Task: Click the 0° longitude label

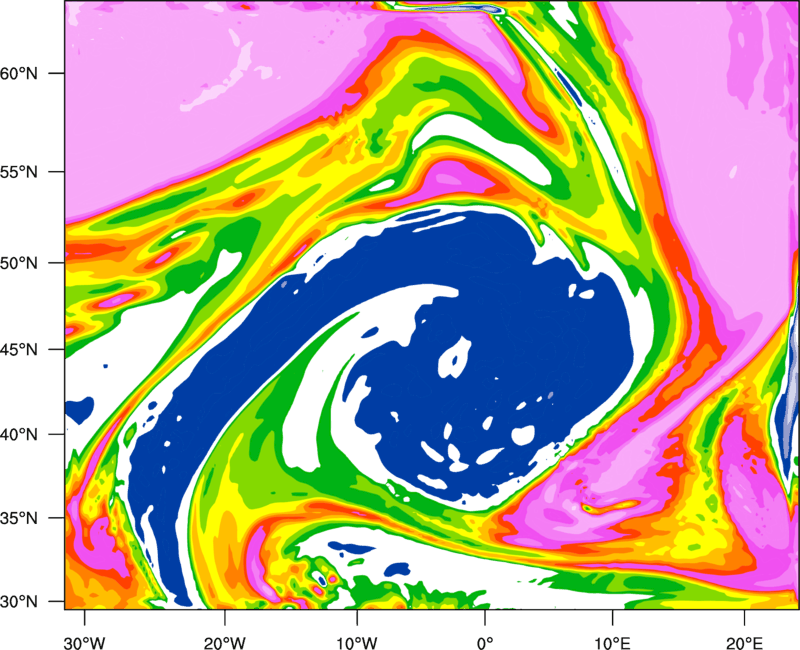Action: (x=485, y=643)
